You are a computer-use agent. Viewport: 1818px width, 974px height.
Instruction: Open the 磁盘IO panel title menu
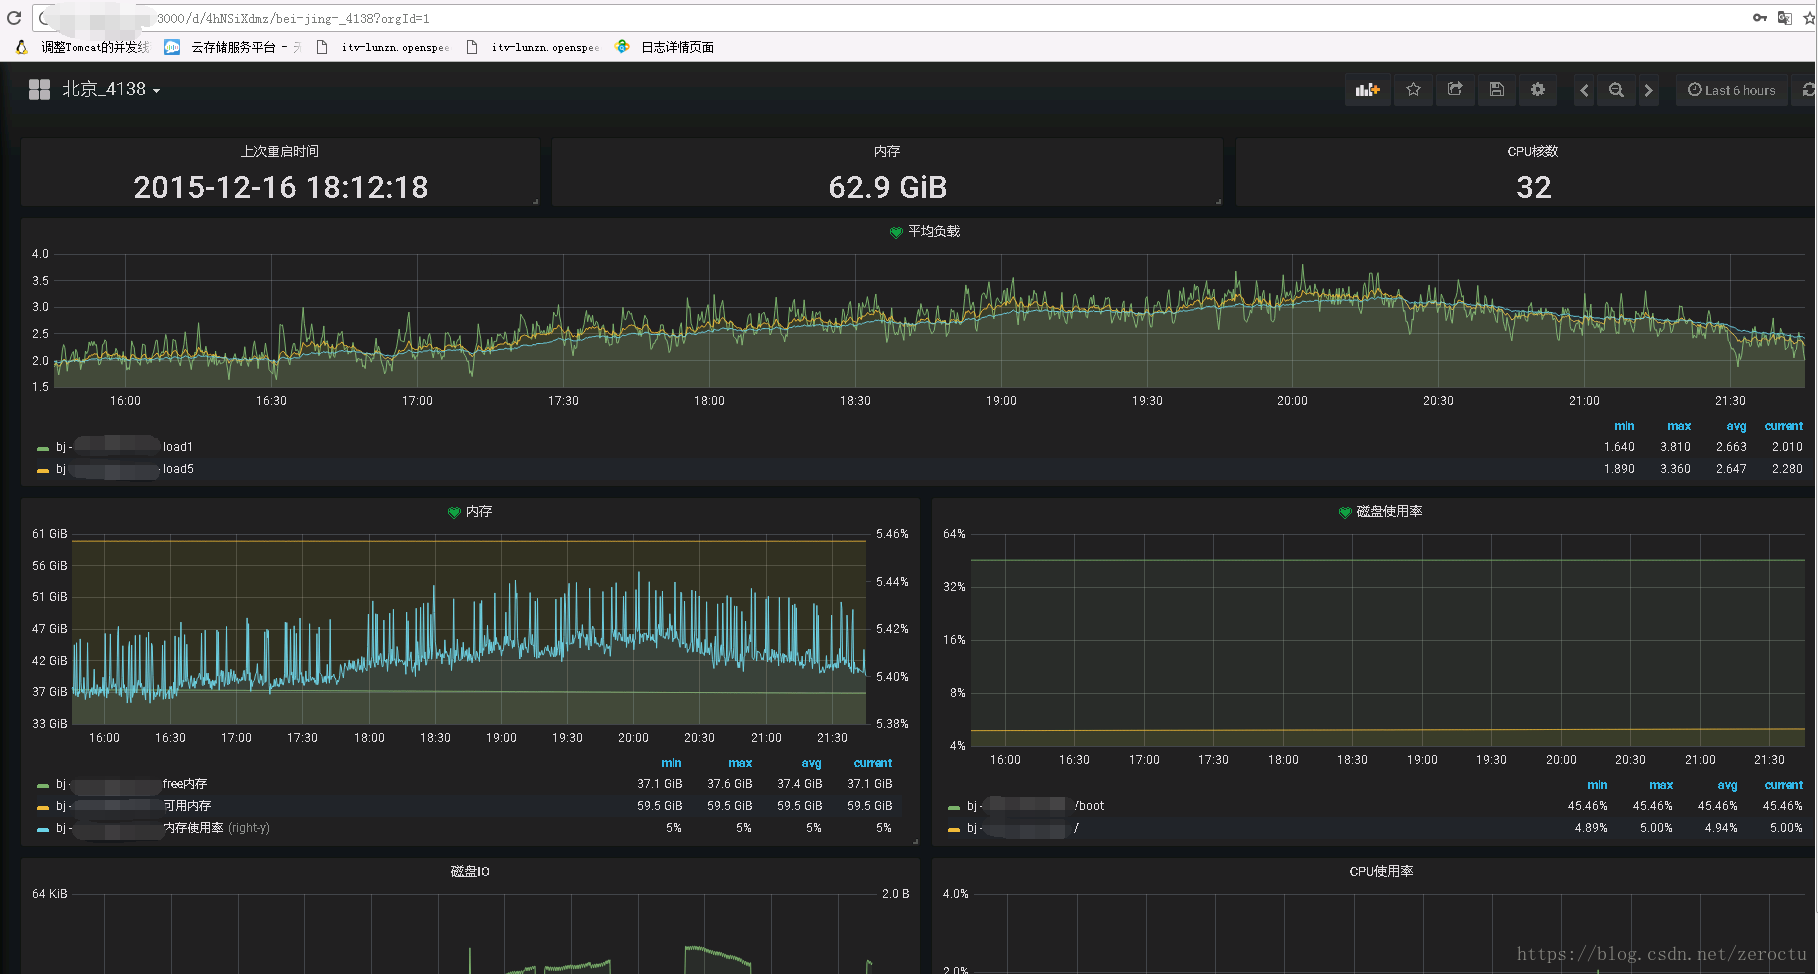pyautogui.click(x=470, y=871)
